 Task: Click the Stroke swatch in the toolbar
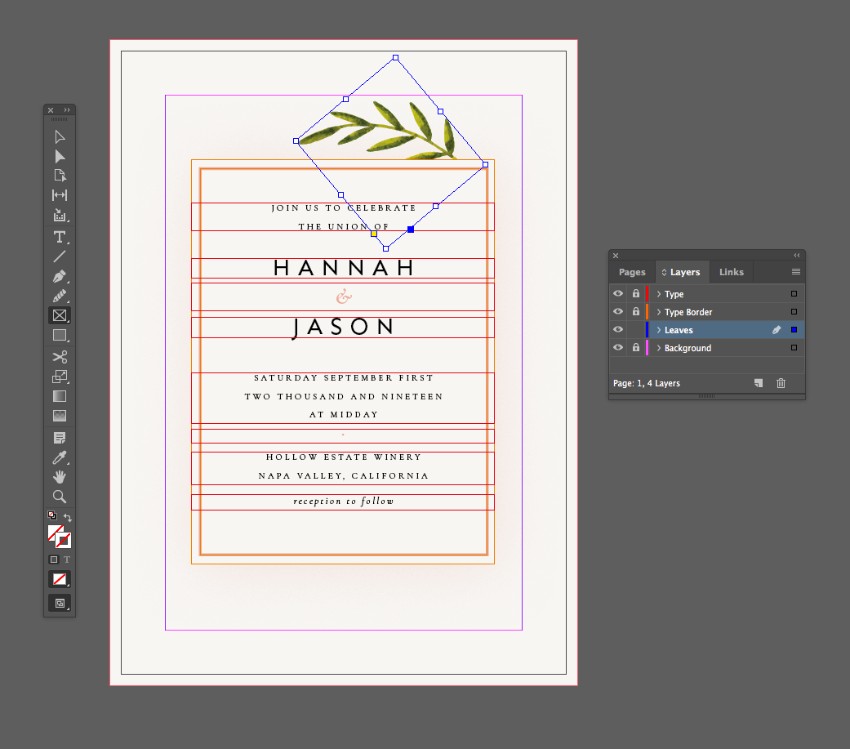[63, 540]
